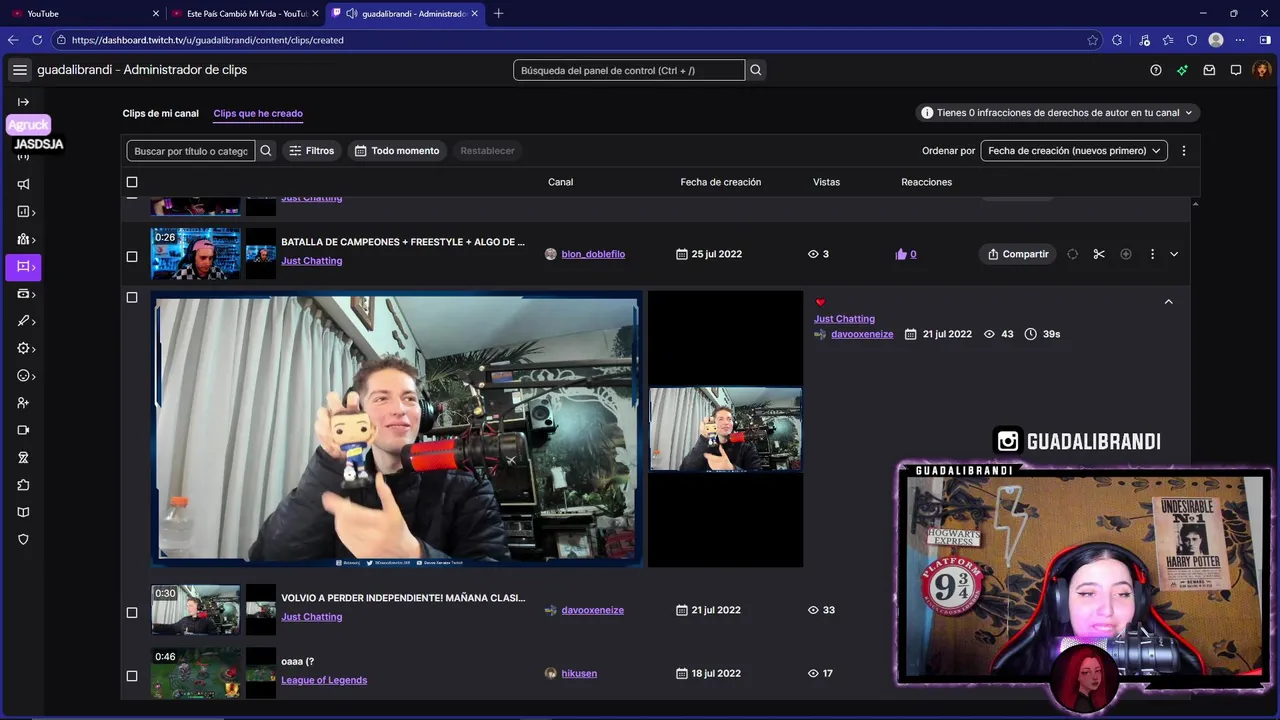1280x720 pixels.
Task: Collapse the expanded clip with the up chevron
Action: 1168,301
